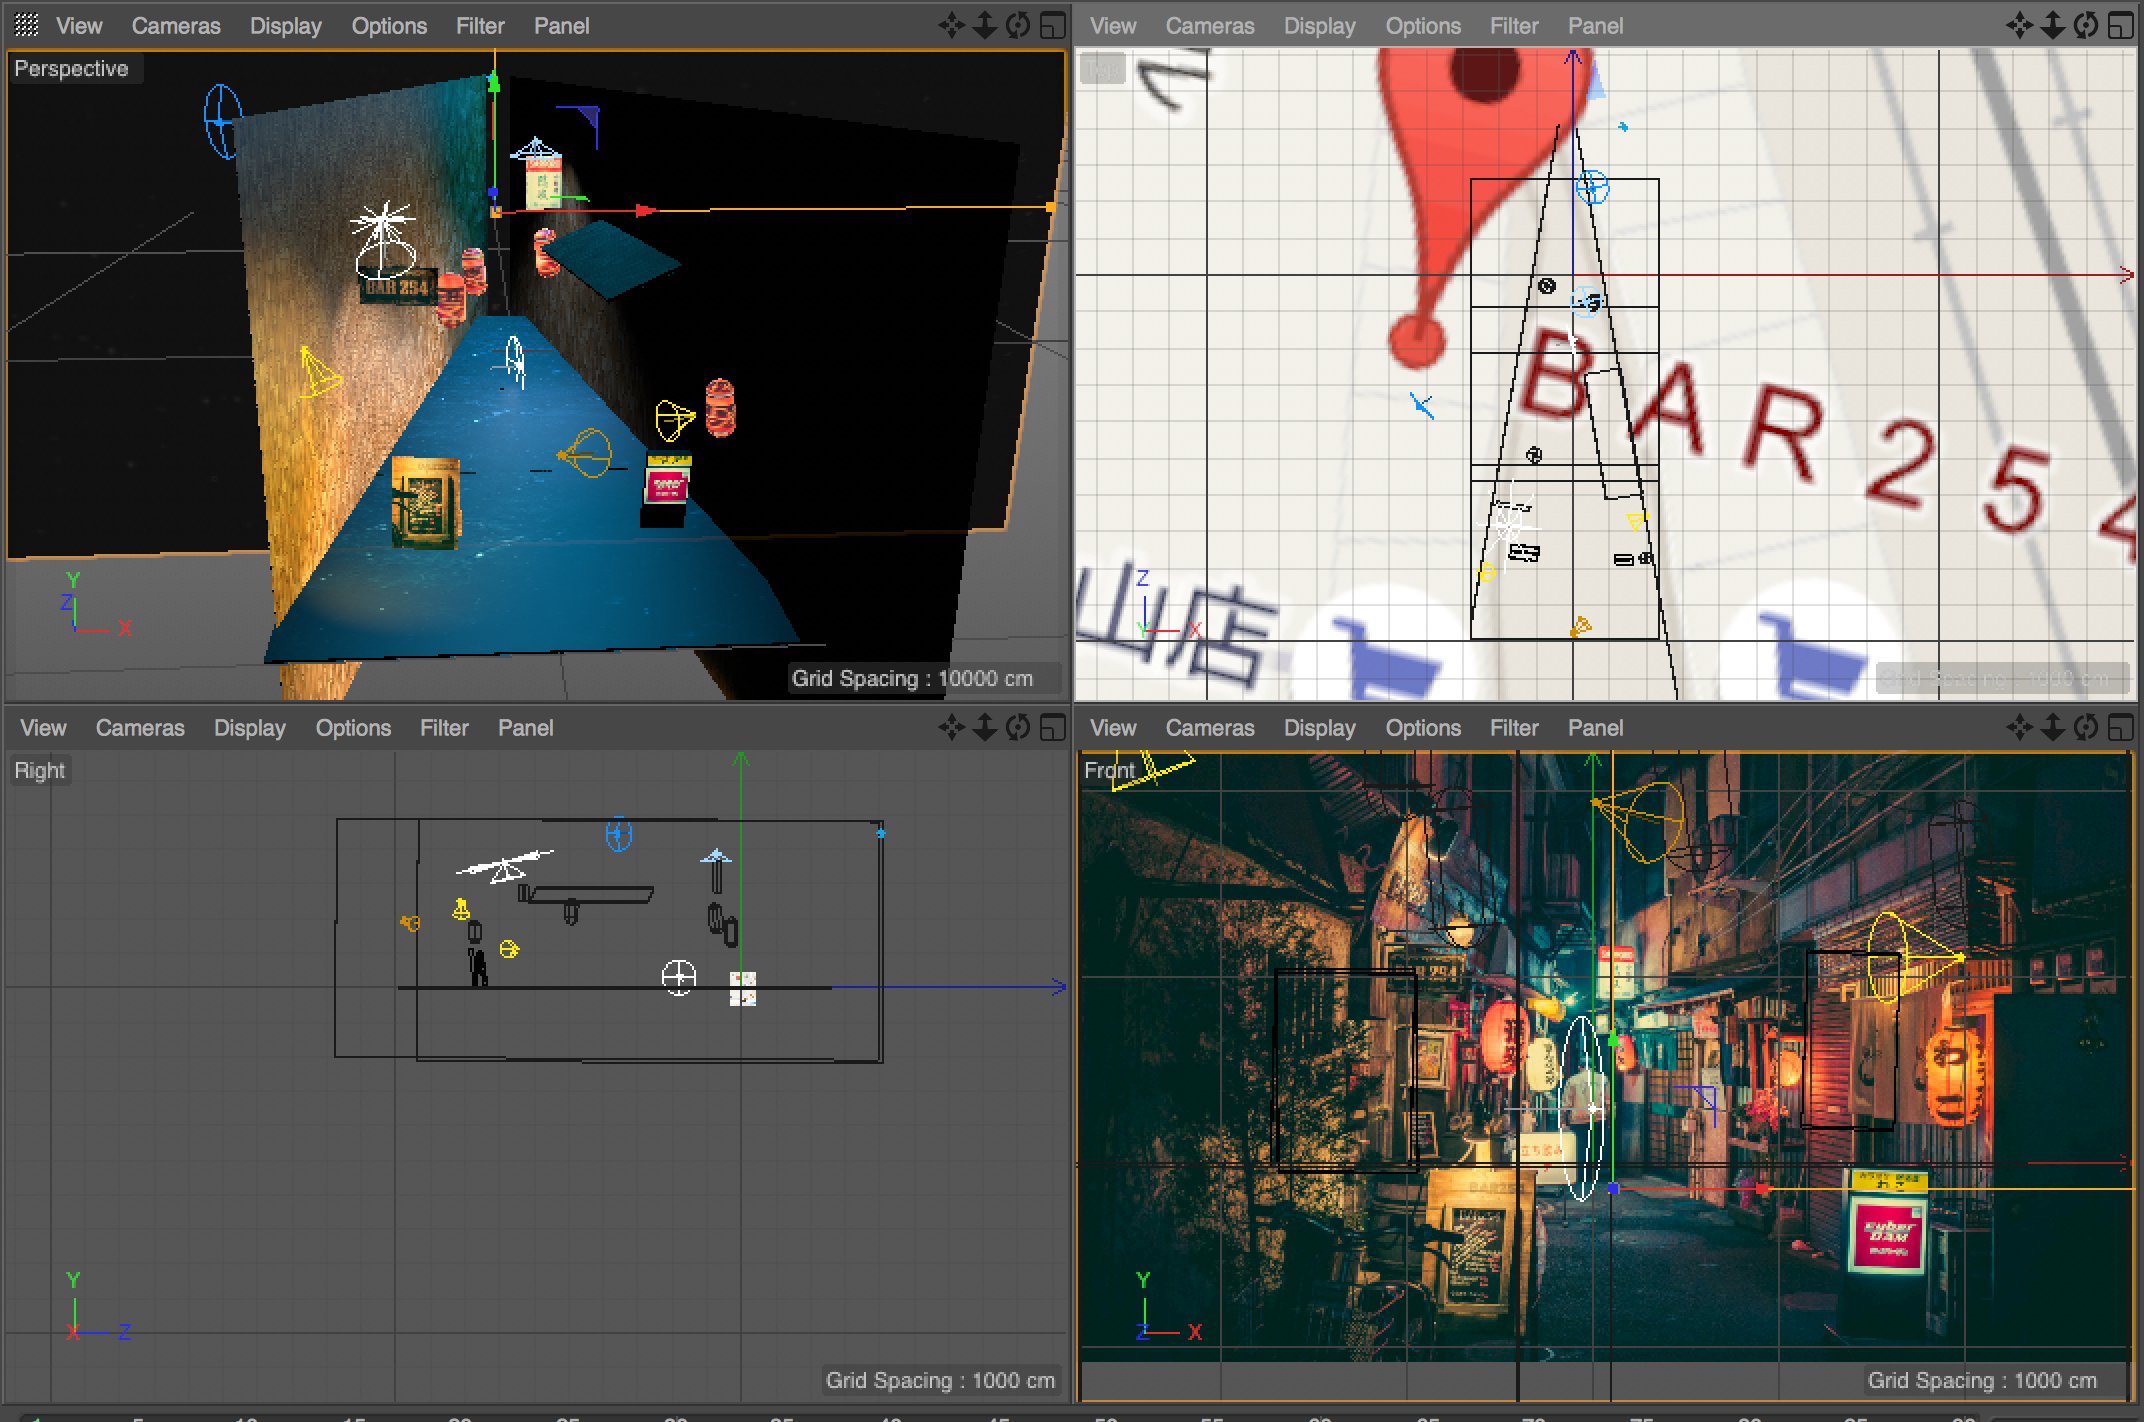Open the View menu in the Right viewport
The image size is (2144, 1422).
(43, 728)
